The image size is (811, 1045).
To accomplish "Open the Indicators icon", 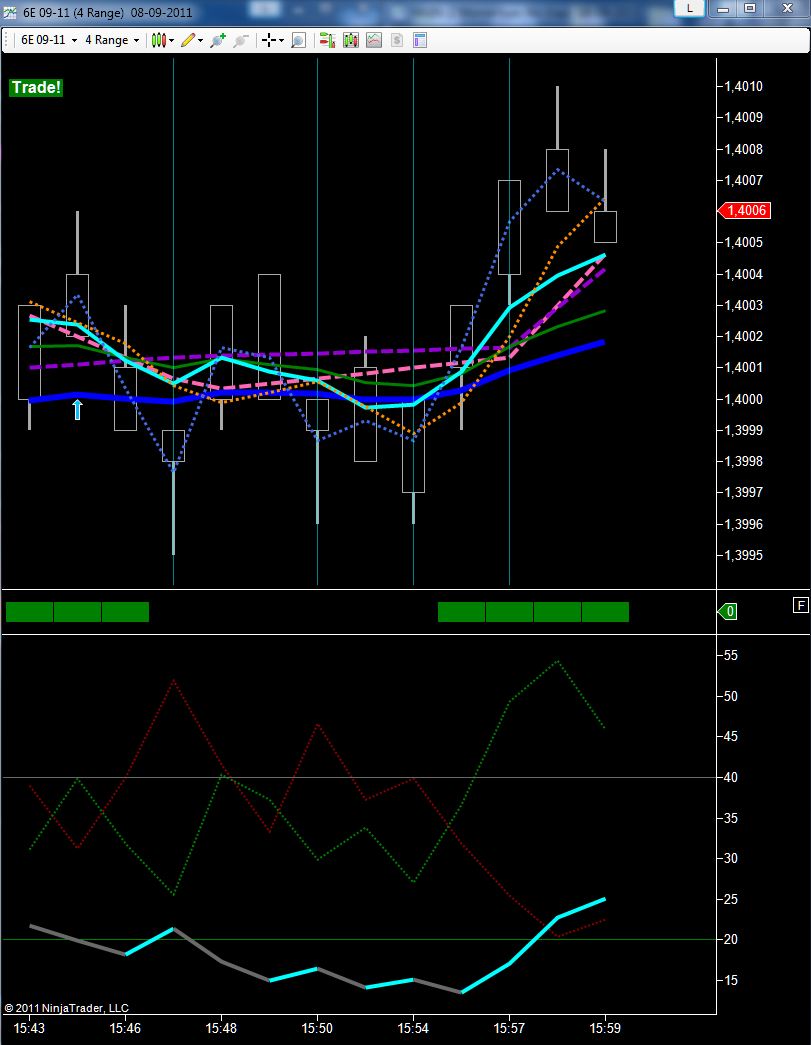I will tap(374, 41).
